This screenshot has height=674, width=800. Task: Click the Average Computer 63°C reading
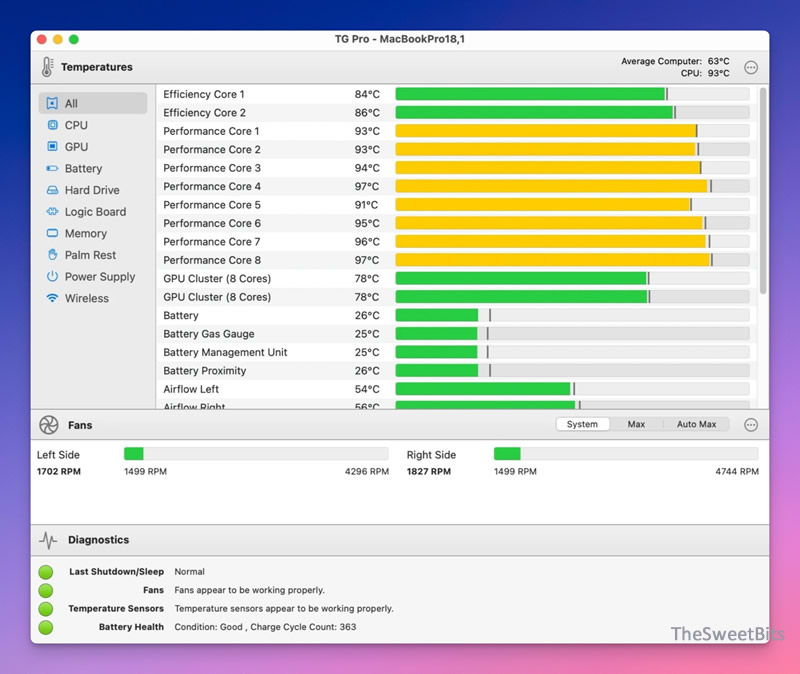tap(675, 61)
